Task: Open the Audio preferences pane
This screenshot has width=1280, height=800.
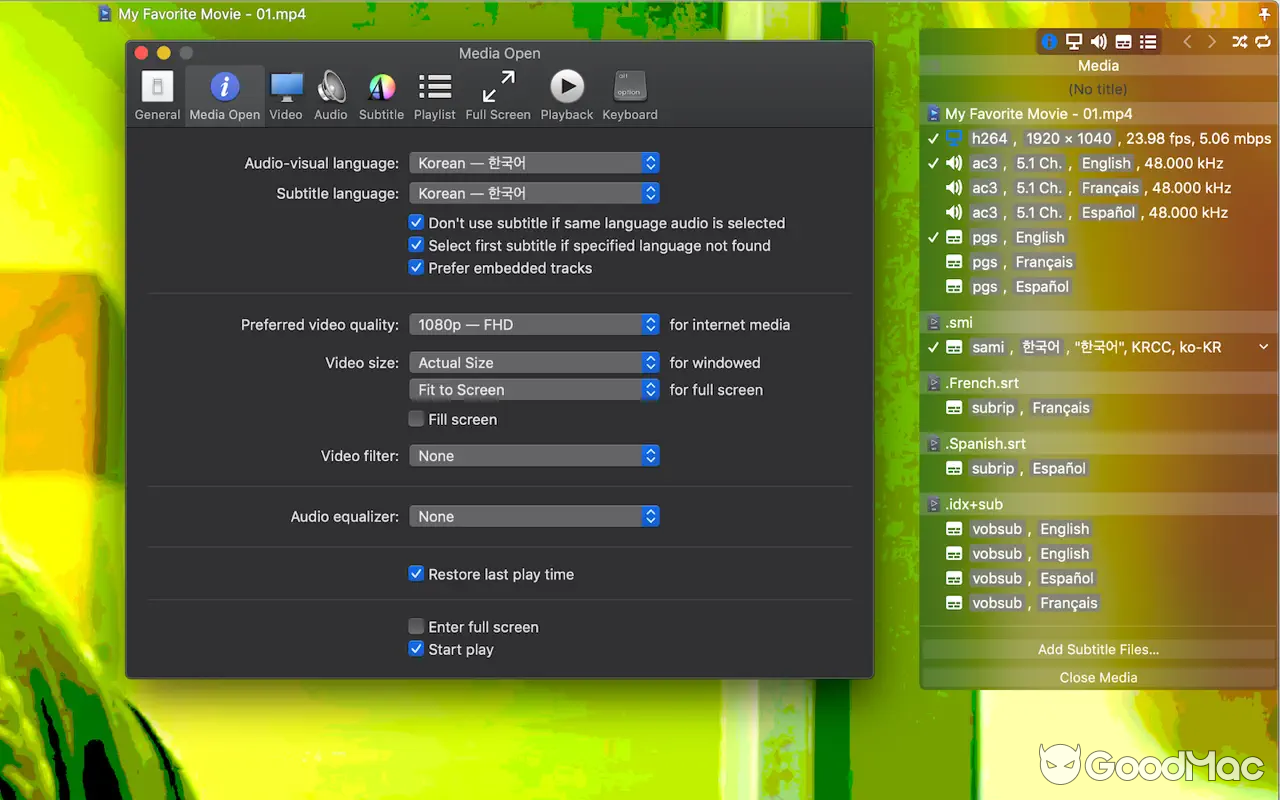Action: click(330, 93)
